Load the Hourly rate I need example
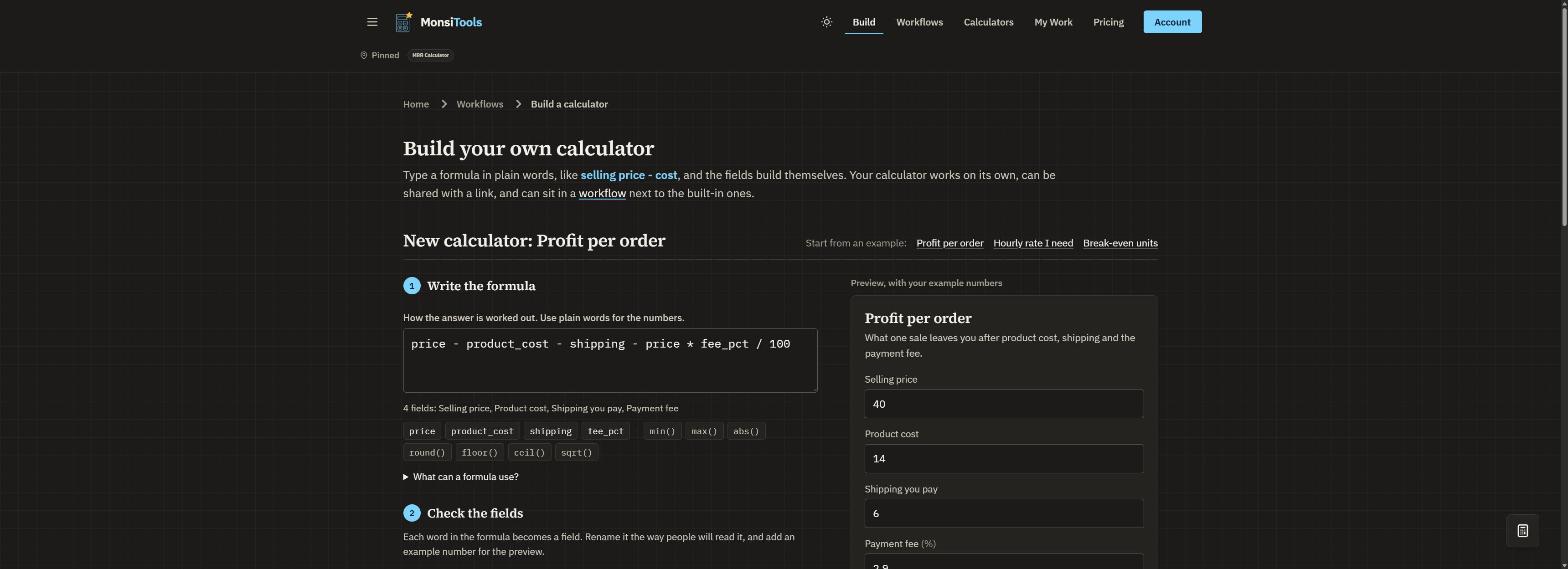This screenshot has width=1568, height=569. [x=1033, y=243]
